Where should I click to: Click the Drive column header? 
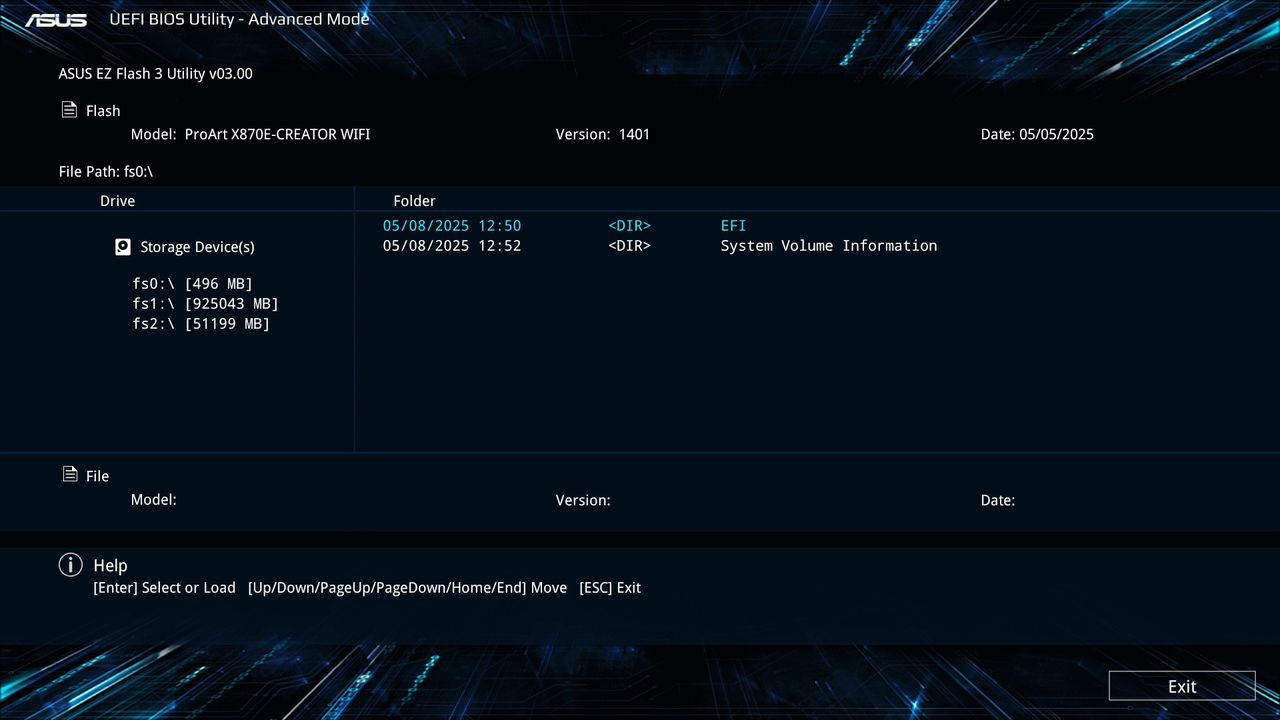click(x=117, y=201)
